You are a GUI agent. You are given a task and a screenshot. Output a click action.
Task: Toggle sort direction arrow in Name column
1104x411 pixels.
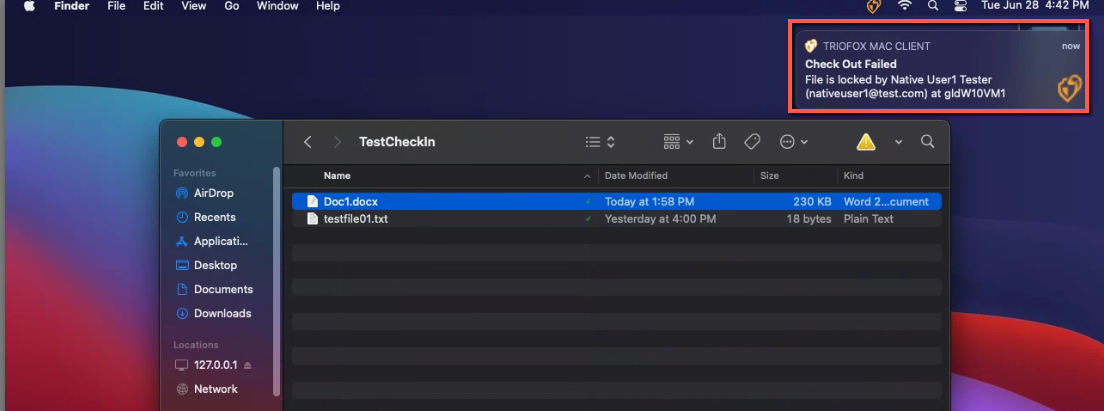(x=587, y=175)
